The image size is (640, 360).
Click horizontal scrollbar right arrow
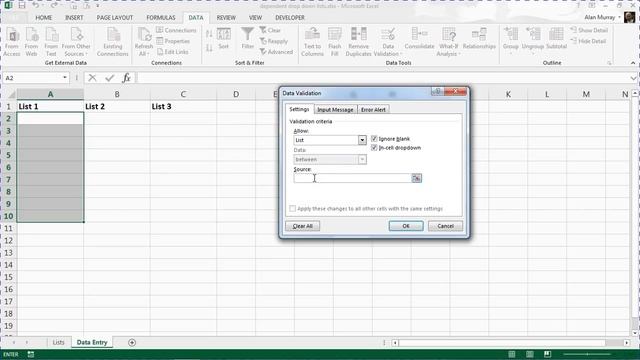627,343
